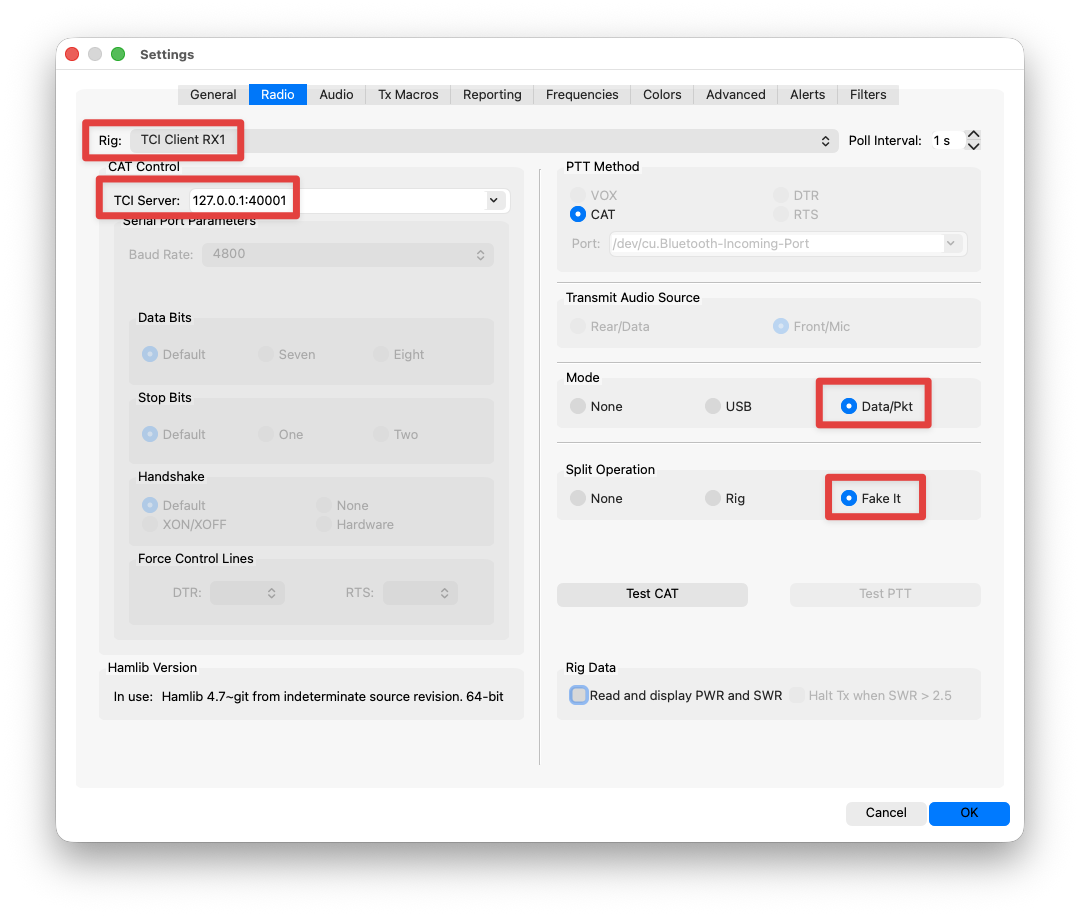Set Split Operation to Rig
Screen dimensions: 1080x916
[725, 498]
